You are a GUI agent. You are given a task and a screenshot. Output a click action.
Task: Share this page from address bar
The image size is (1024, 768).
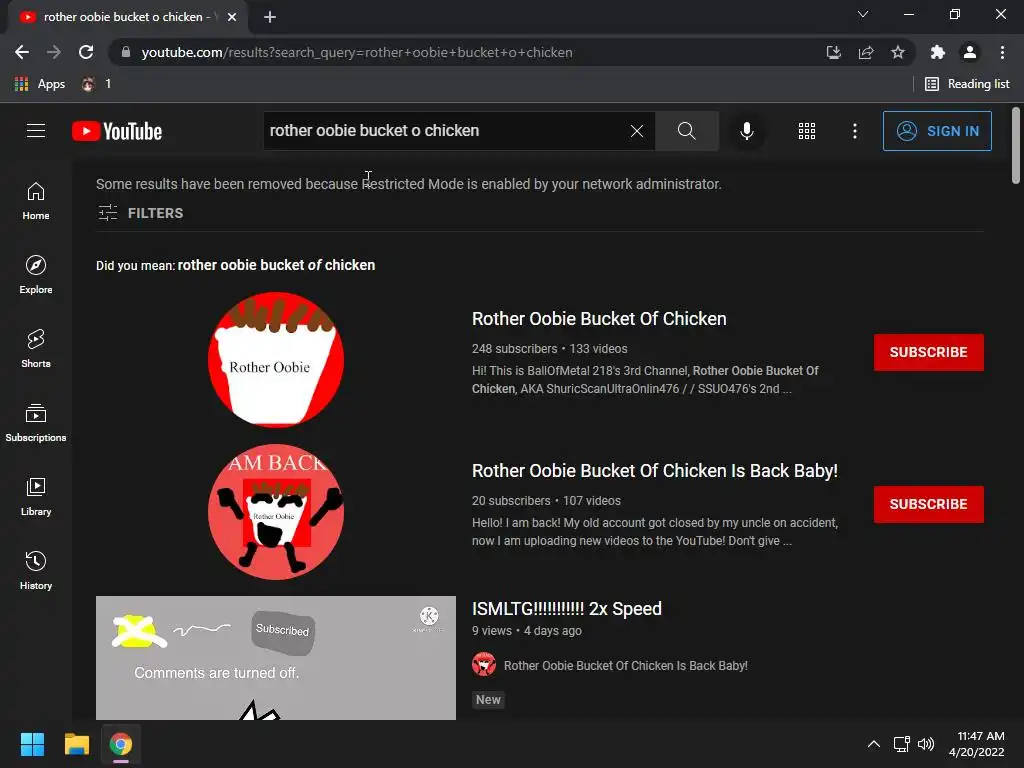[866, 52]
